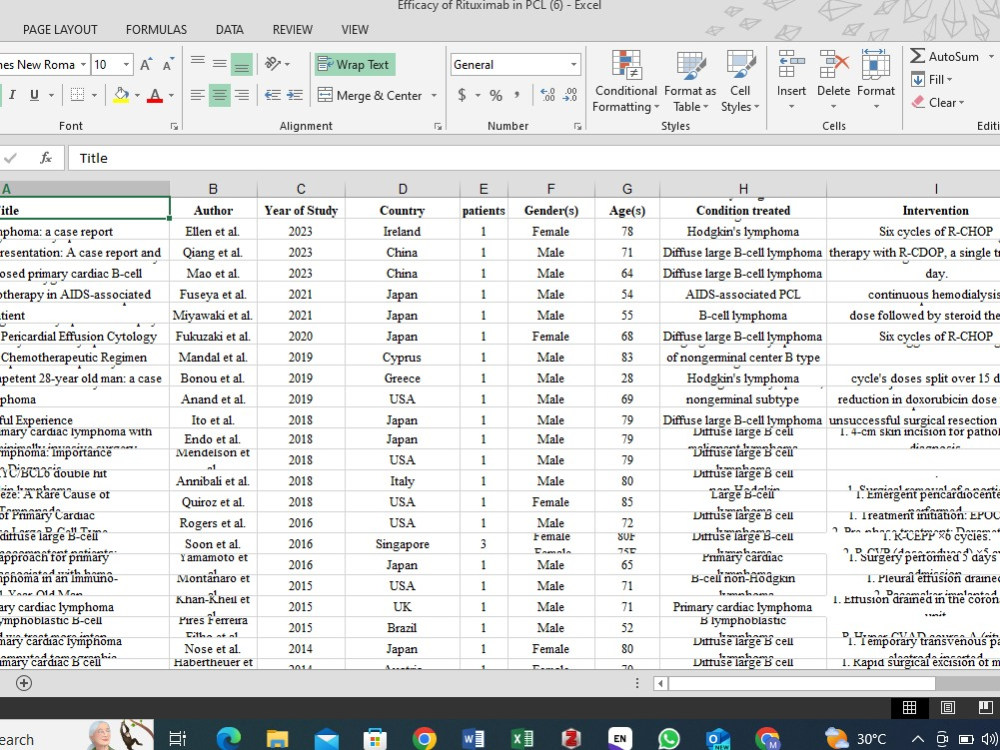This screenshot has width=1000, height=750.
Task: Toggle Align Right
Action: (242, 95)
